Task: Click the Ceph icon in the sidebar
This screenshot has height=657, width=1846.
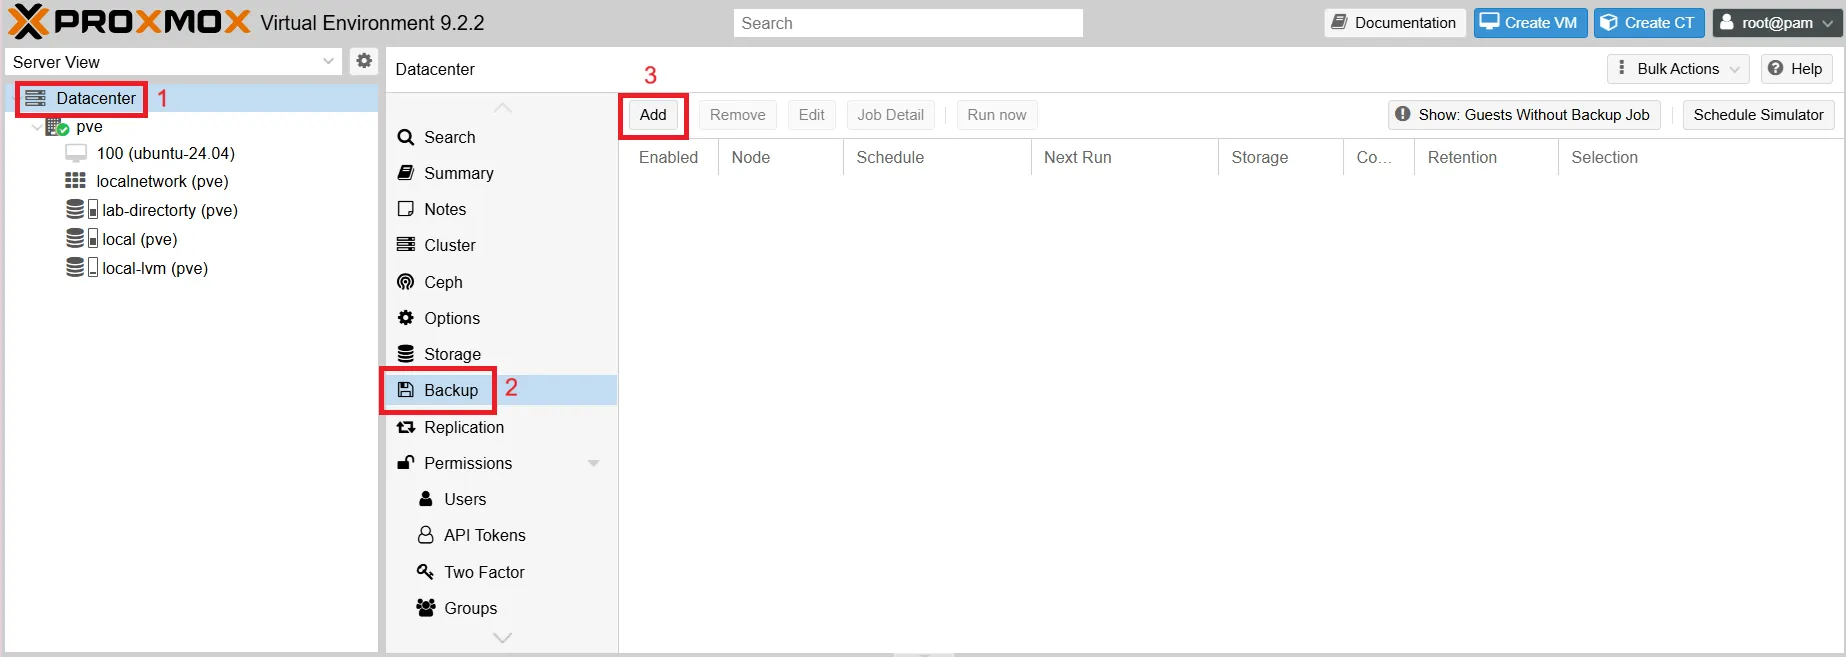Action: [x=406, y=282]
